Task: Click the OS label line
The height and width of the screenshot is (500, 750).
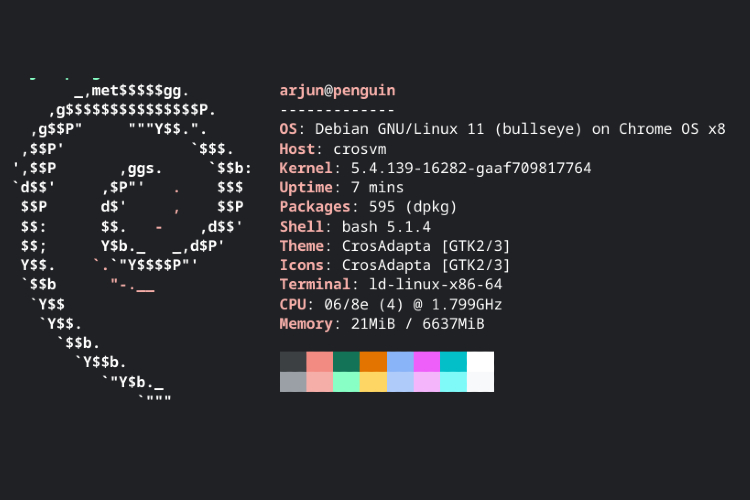Action: click(502, 129)
